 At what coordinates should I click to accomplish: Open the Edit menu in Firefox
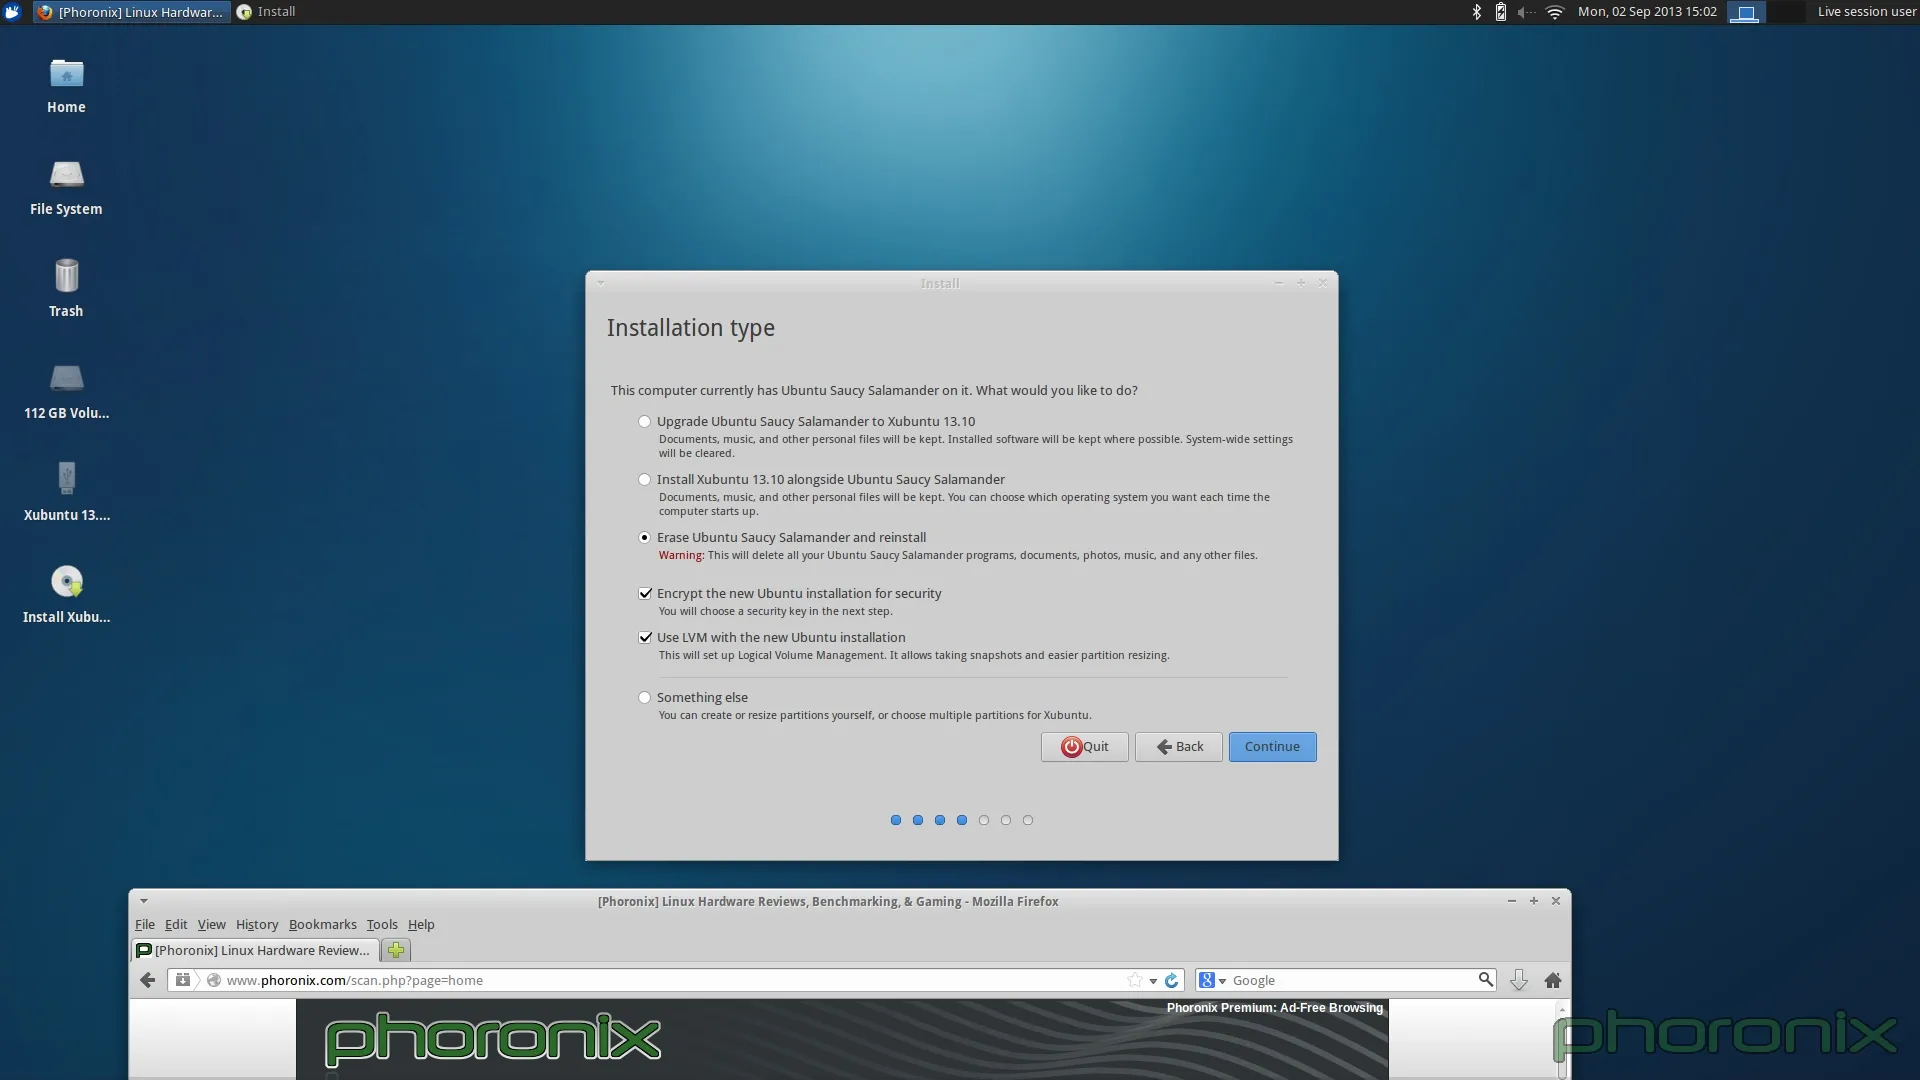pos(176,925)
